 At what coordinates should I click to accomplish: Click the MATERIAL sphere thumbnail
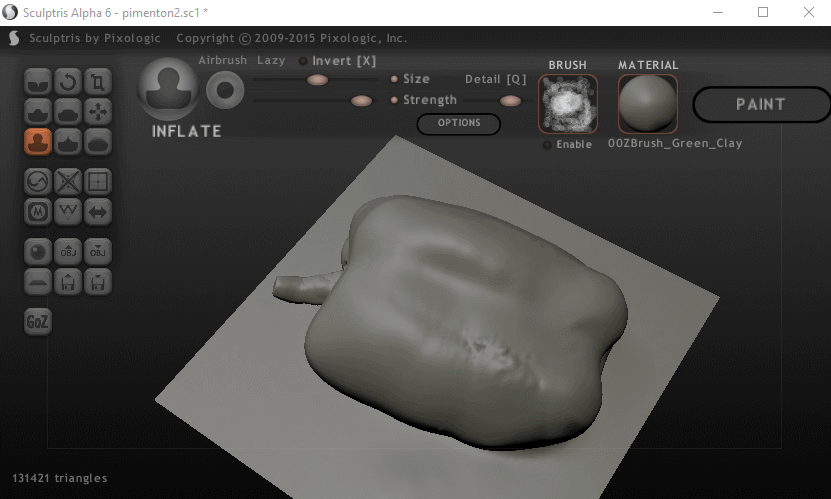648,103
